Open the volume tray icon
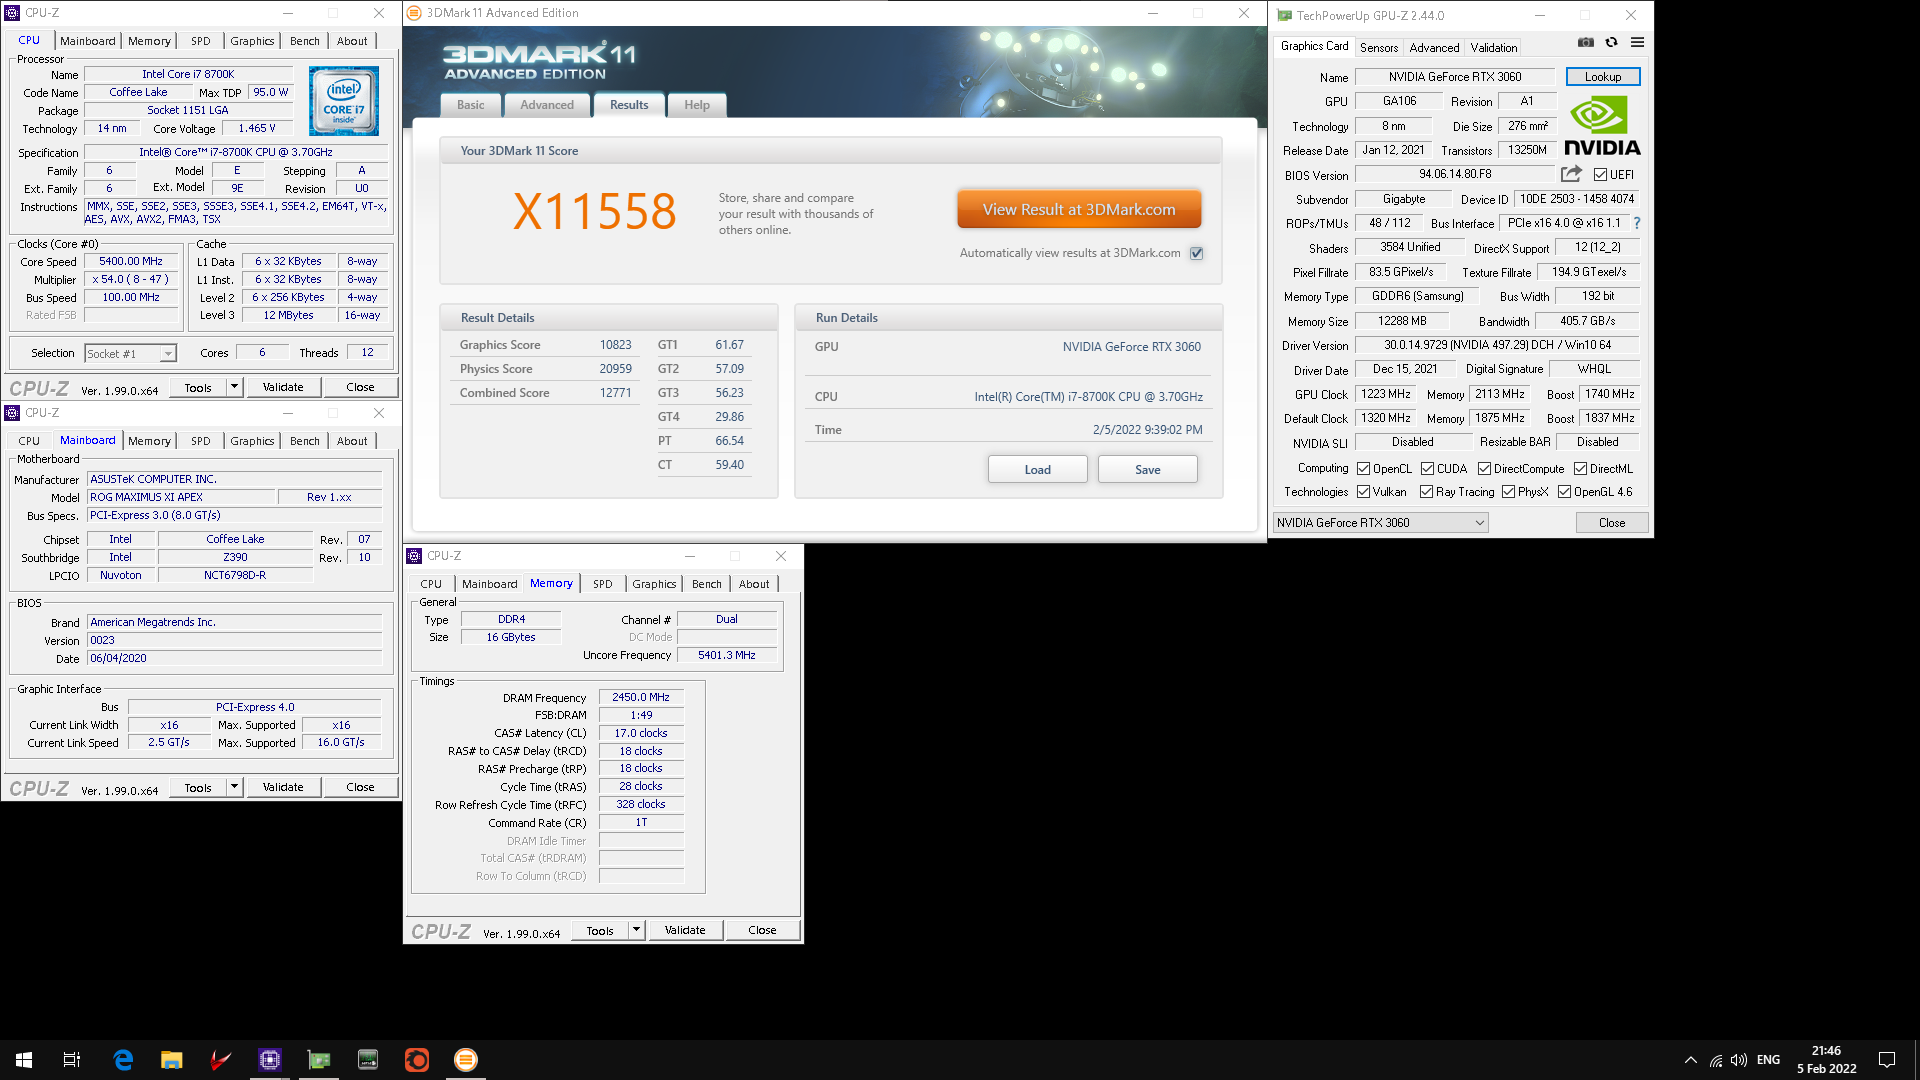Viewport: 1920px width, 1080px height. 1739,1060
